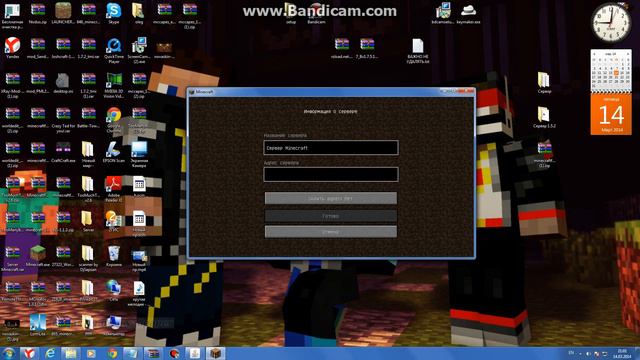Open Google Chrome desktop shortcut
This screenshot has width=640, height=360.
pyautogui.click(x=114, y=120)
